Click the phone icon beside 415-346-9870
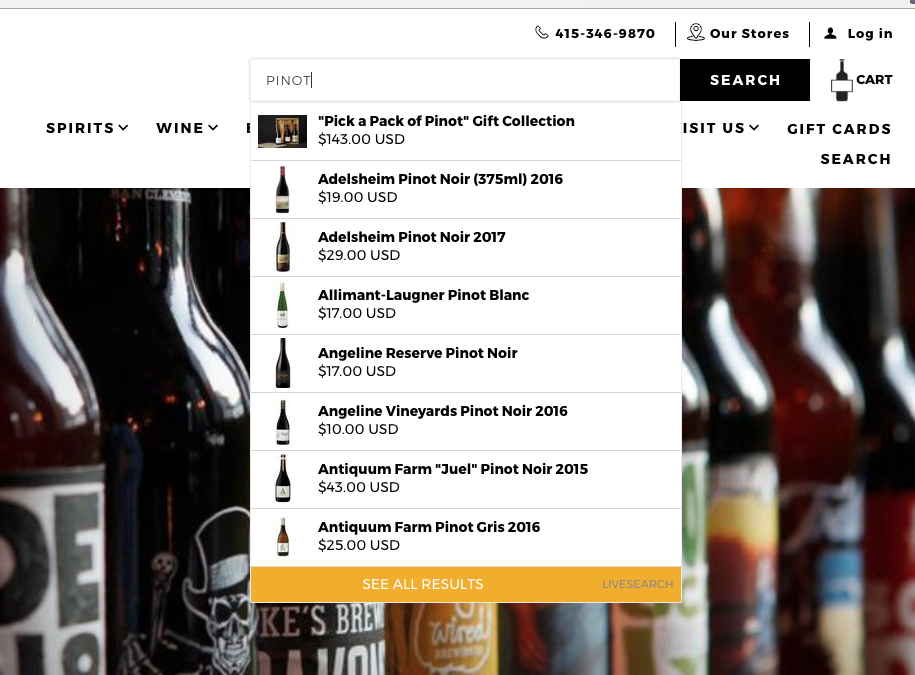Viewport: 915px width, 675px height. (541, 33)
